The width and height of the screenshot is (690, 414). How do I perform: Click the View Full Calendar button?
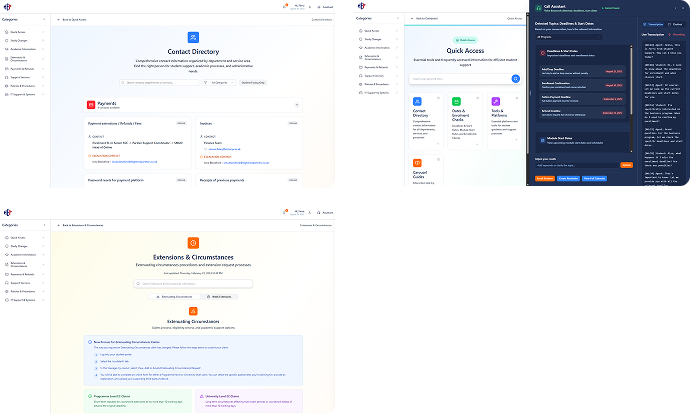pos(593,178)
